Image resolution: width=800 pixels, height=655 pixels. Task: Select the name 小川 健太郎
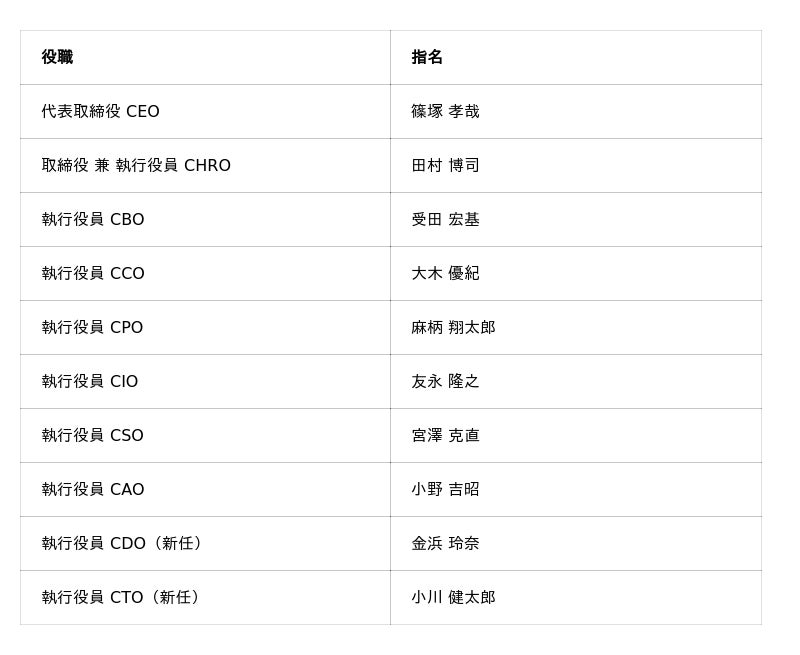pos(453,597)
